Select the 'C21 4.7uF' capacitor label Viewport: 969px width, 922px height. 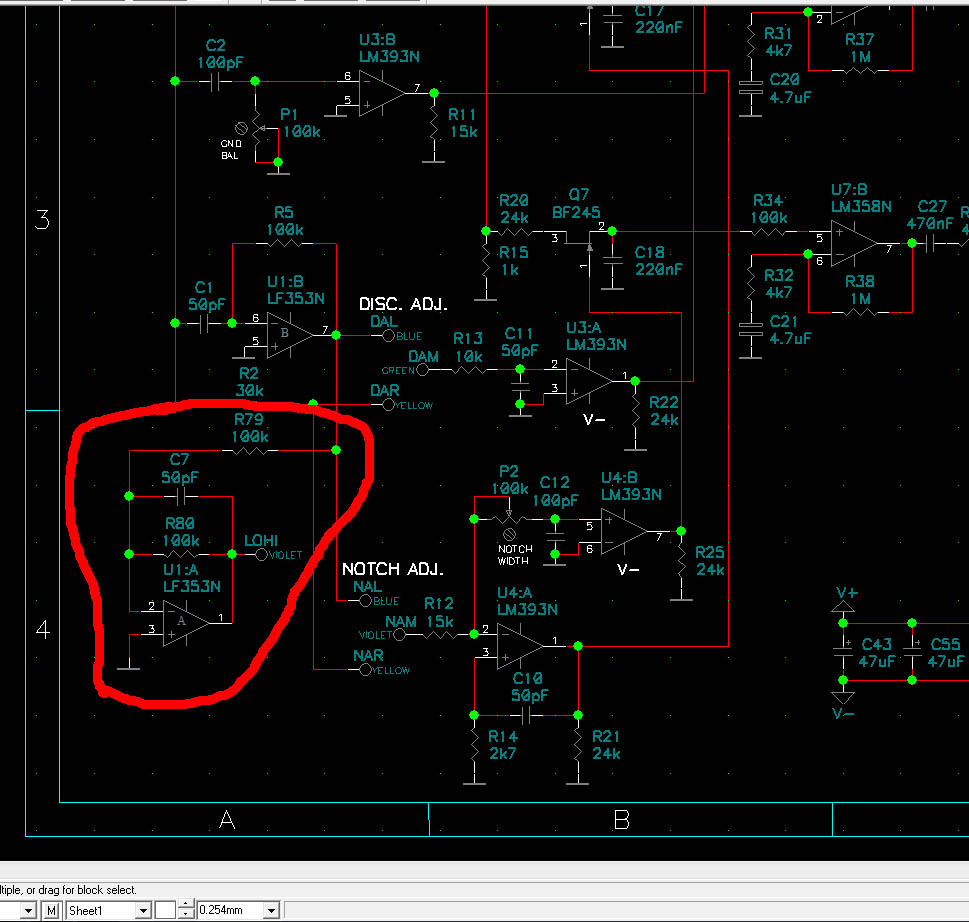click(x=790, y=330)
